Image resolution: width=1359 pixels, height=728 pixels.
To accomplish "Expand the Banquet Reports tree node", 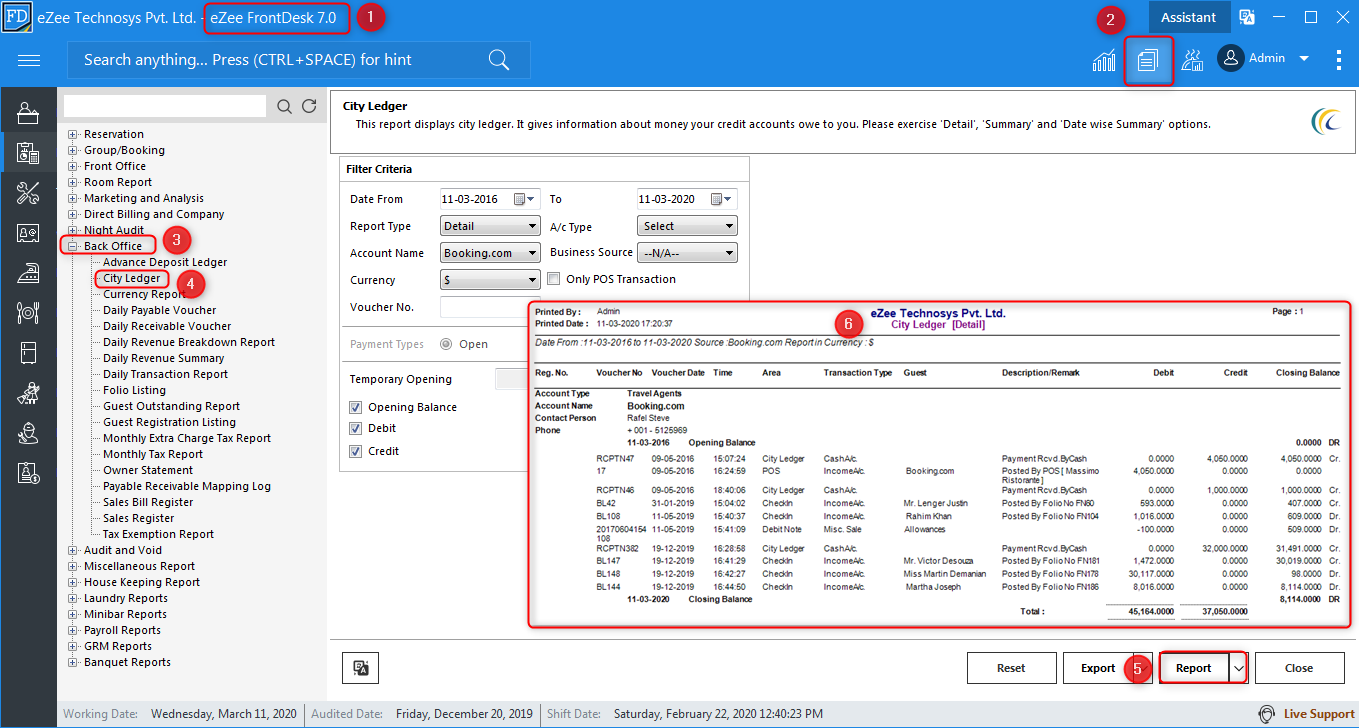I will click(73, 662).
